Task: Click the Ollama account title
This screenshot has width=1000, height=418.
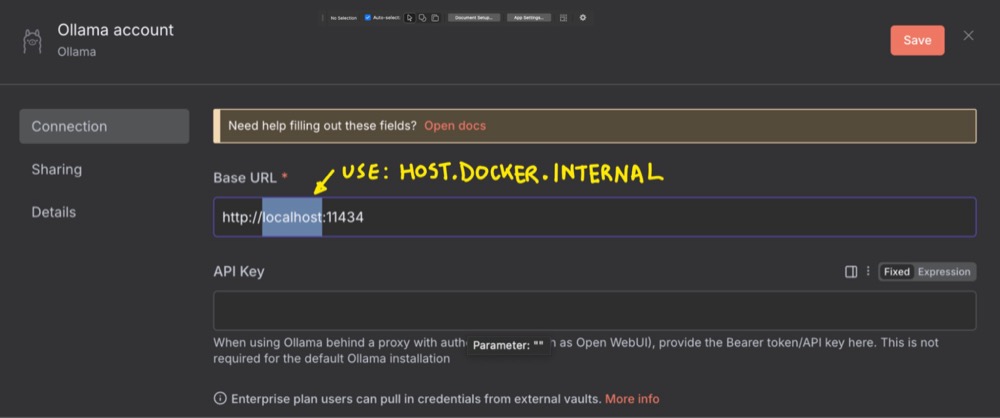Action: click(x=115, y=30)
